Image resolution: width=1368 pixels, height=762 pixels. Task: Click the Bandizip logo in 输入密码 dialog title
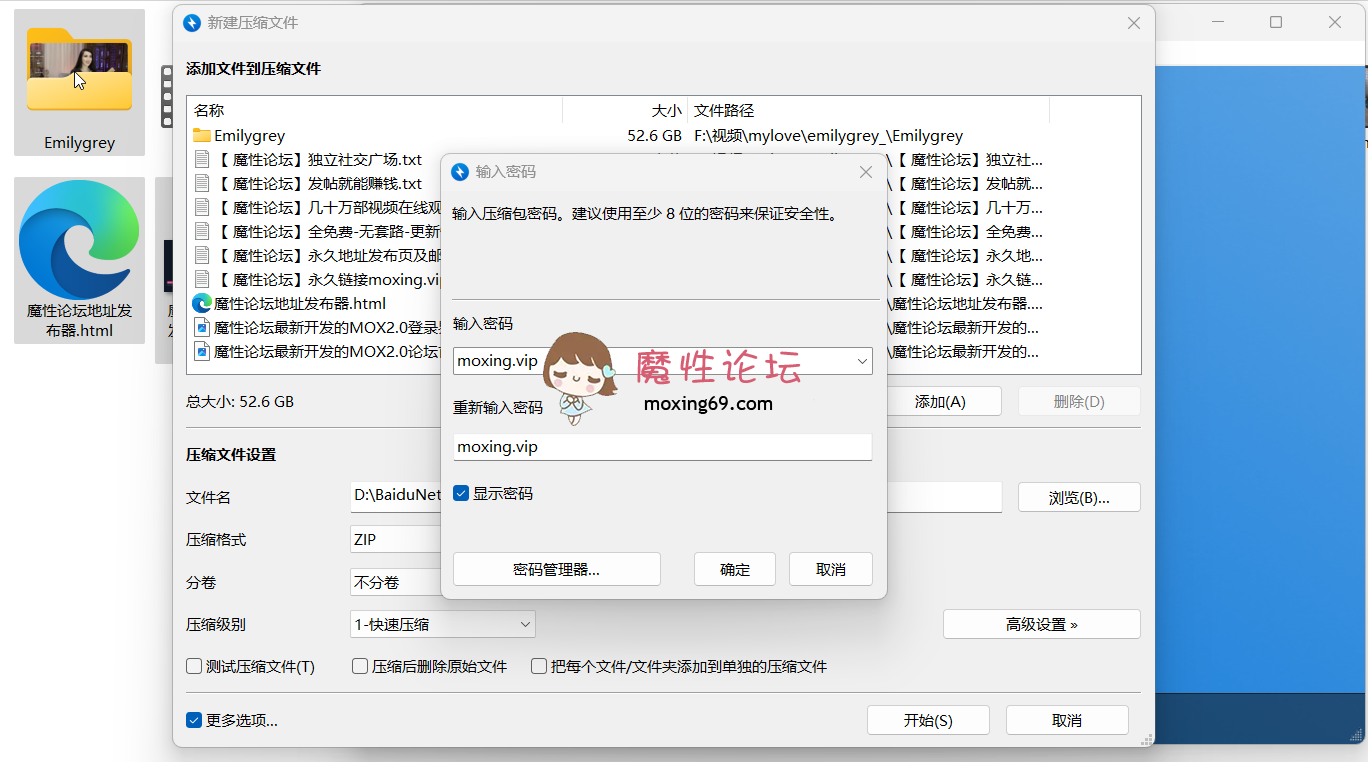[x=460, y=172]
